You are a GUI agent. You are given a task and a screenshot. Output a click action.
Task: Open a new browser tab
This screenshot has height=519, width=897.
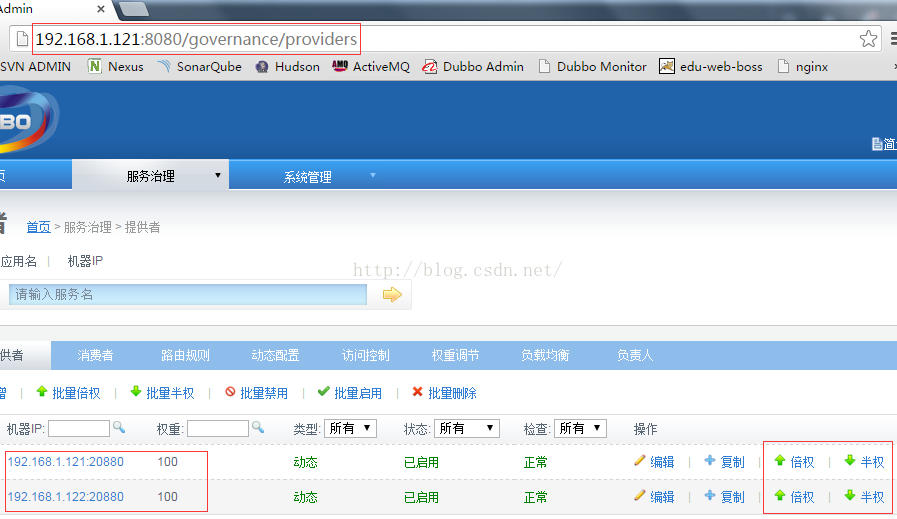point(133,9)
